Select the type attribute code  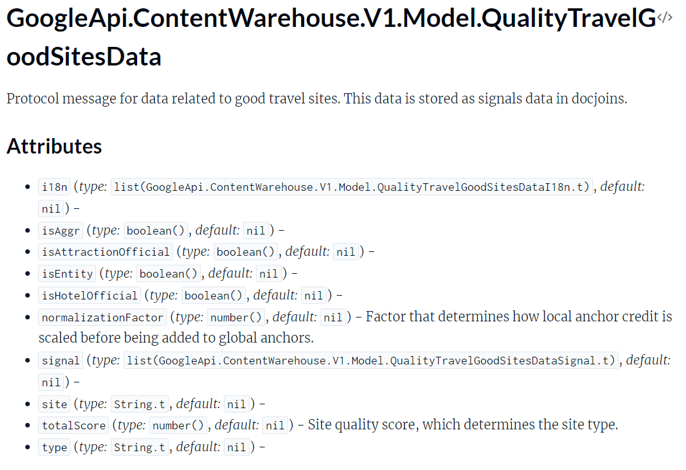pyautogui.click(x=55, y=447)
